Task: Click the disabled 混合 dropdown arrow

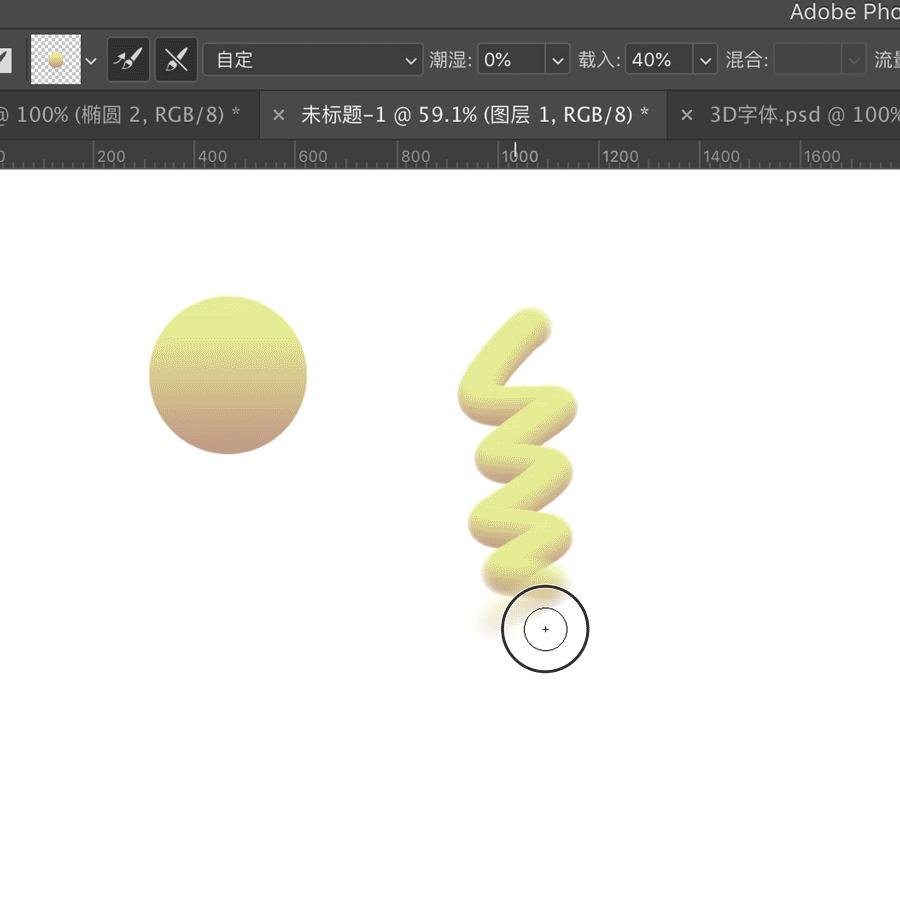Action: (x=855, y=60)
